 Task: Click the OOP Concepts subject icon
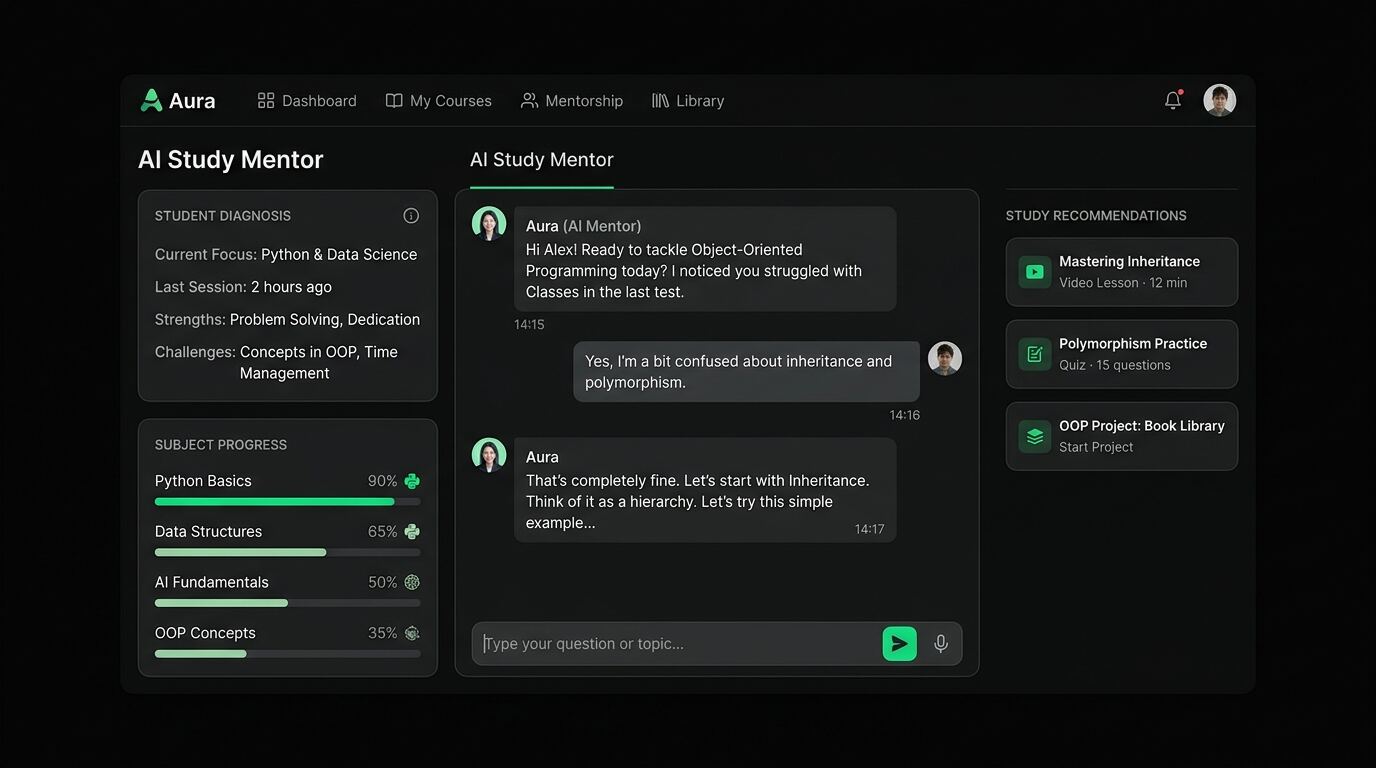[x=412, y=633]
